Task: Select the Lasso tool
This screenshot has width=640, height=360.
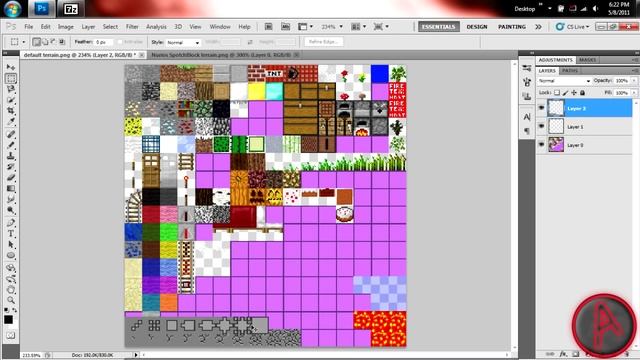Action: (x=11, y=89)
